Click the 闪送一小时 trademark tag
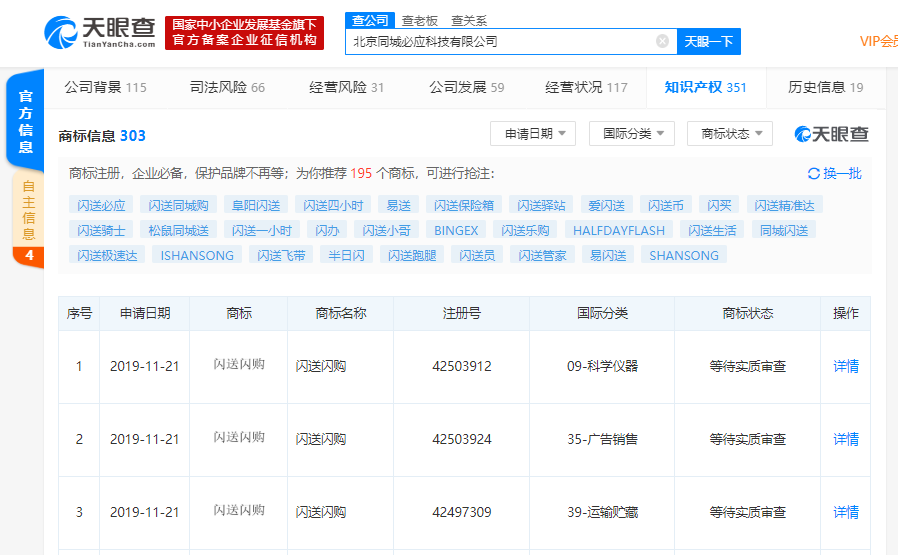Image resolution: width=898 pixels, height=555 pixels. [262, 230]
